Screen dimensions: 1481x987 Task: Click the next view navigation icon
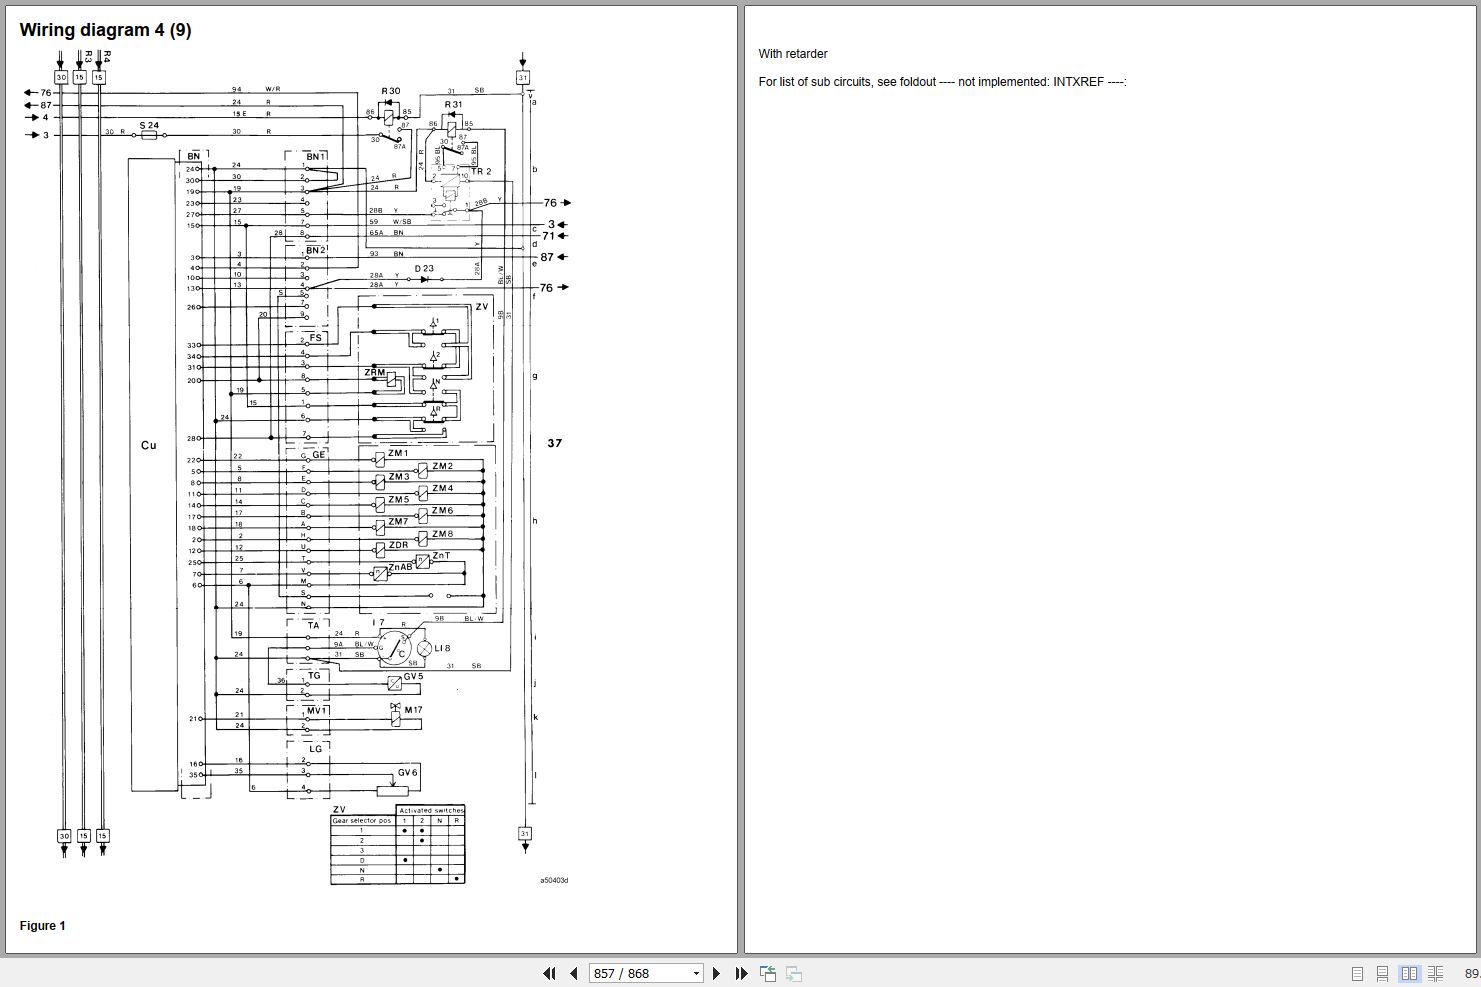point(794,973)
